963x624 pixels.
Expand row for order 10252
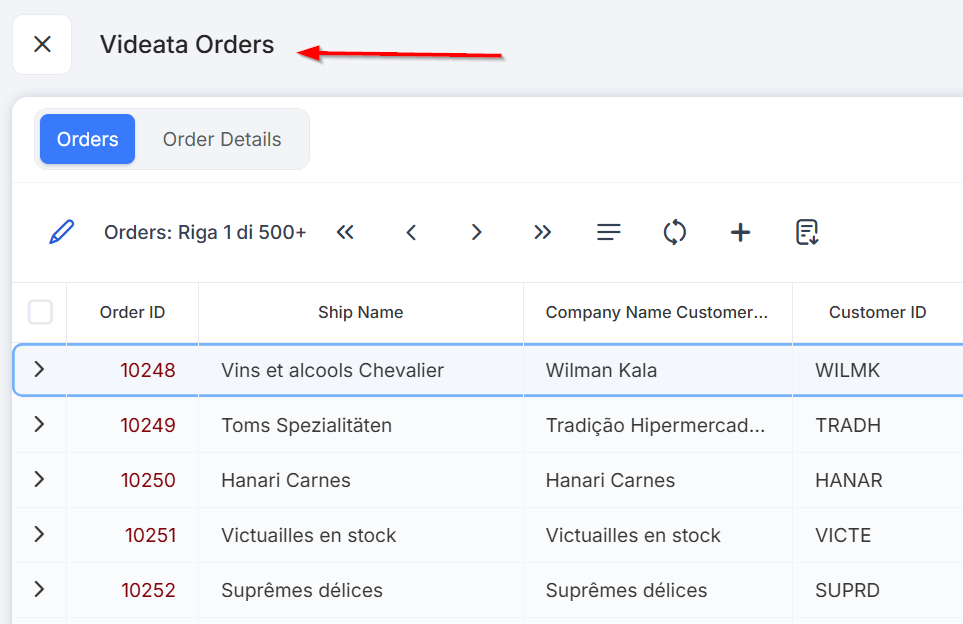[39, 590]
